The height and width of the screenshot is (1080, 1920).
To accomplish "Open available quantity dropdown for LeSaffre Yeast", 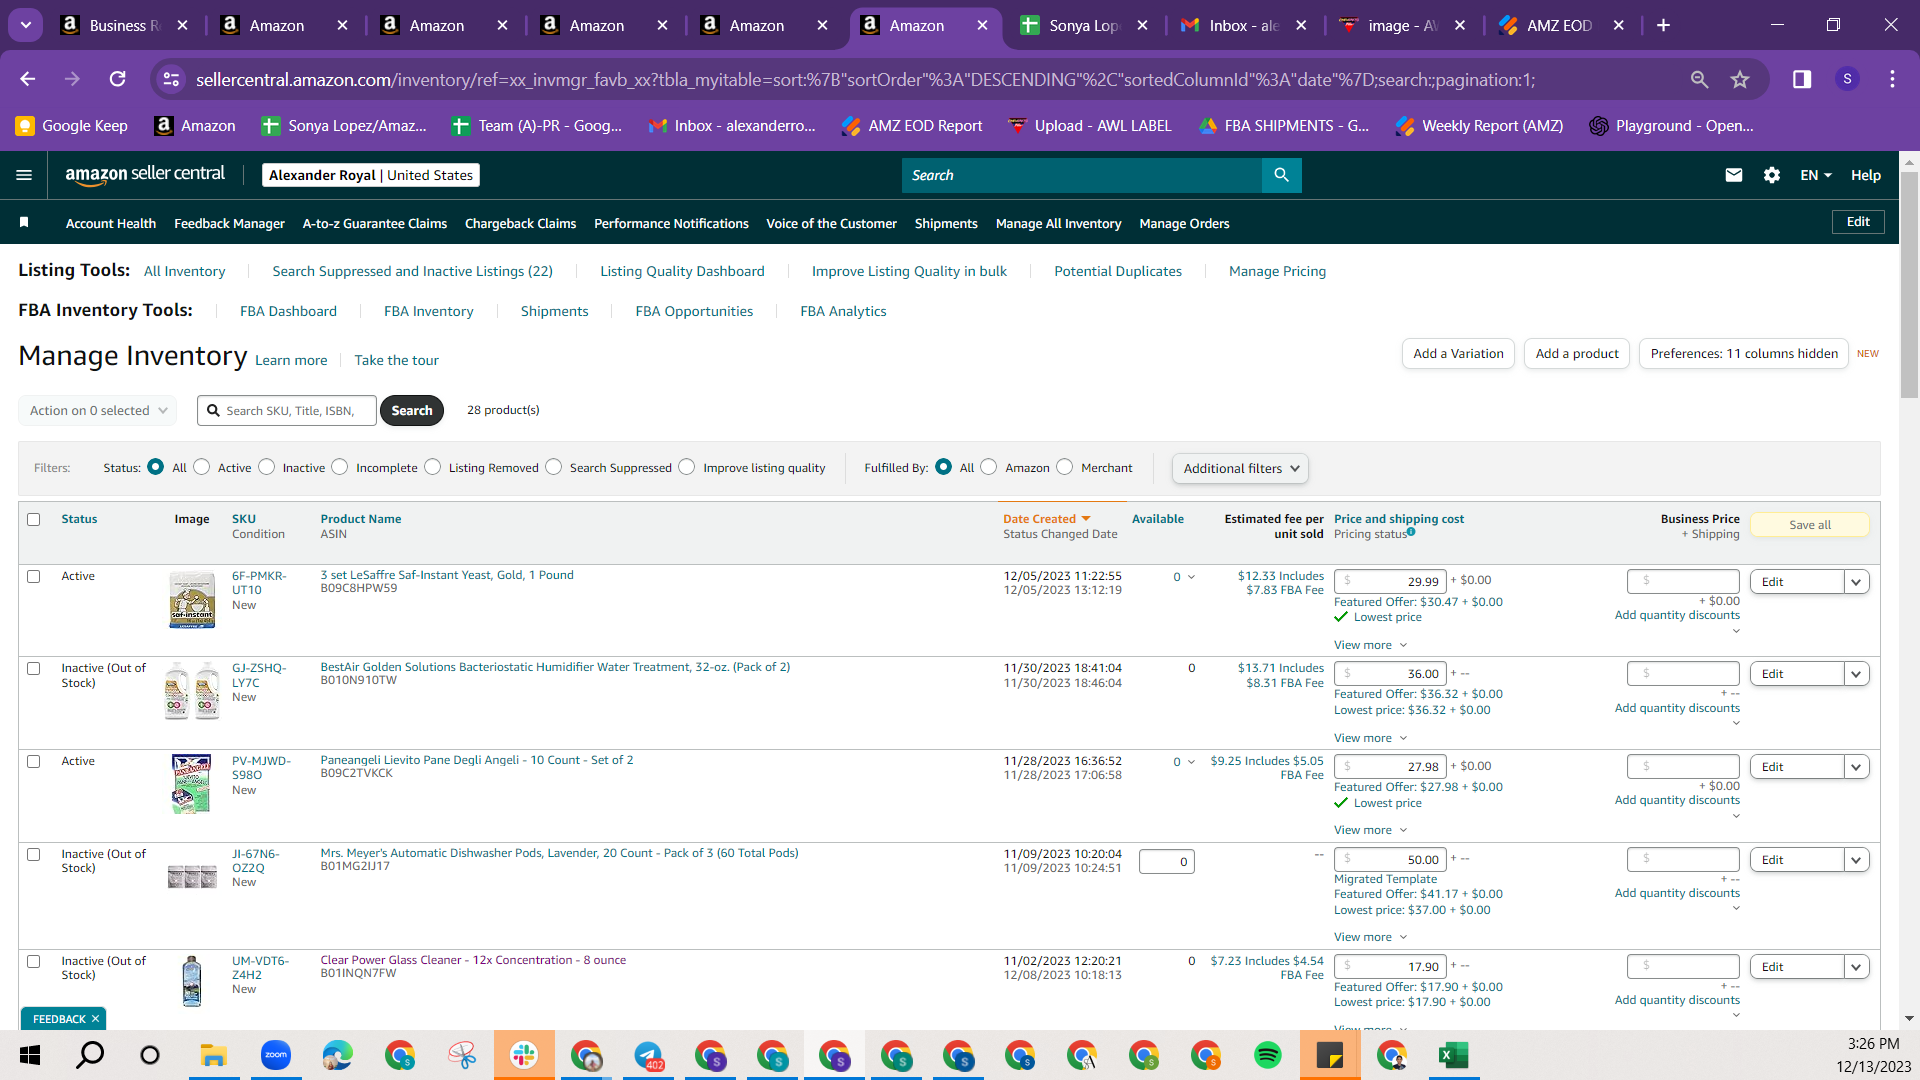I will pos(1191,577).
